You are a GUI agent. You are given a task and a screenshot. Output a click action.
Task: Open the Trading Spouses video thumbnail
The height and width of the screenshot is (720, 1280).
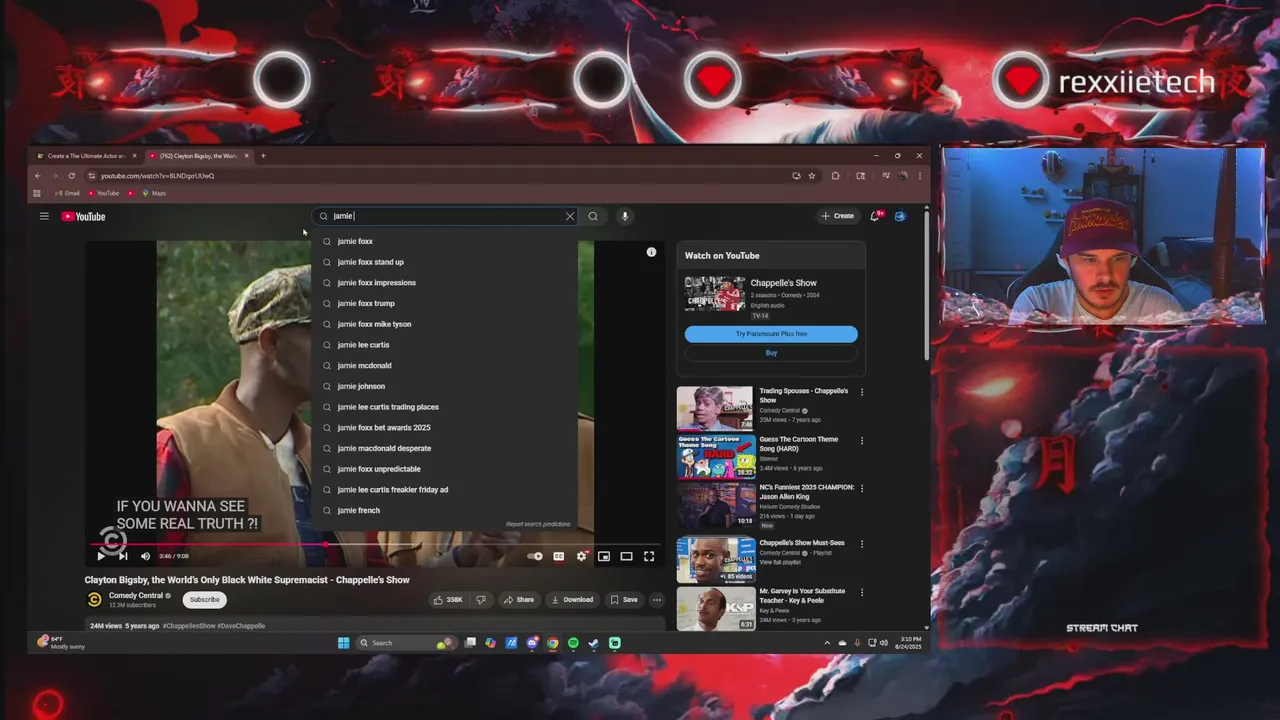715,409
